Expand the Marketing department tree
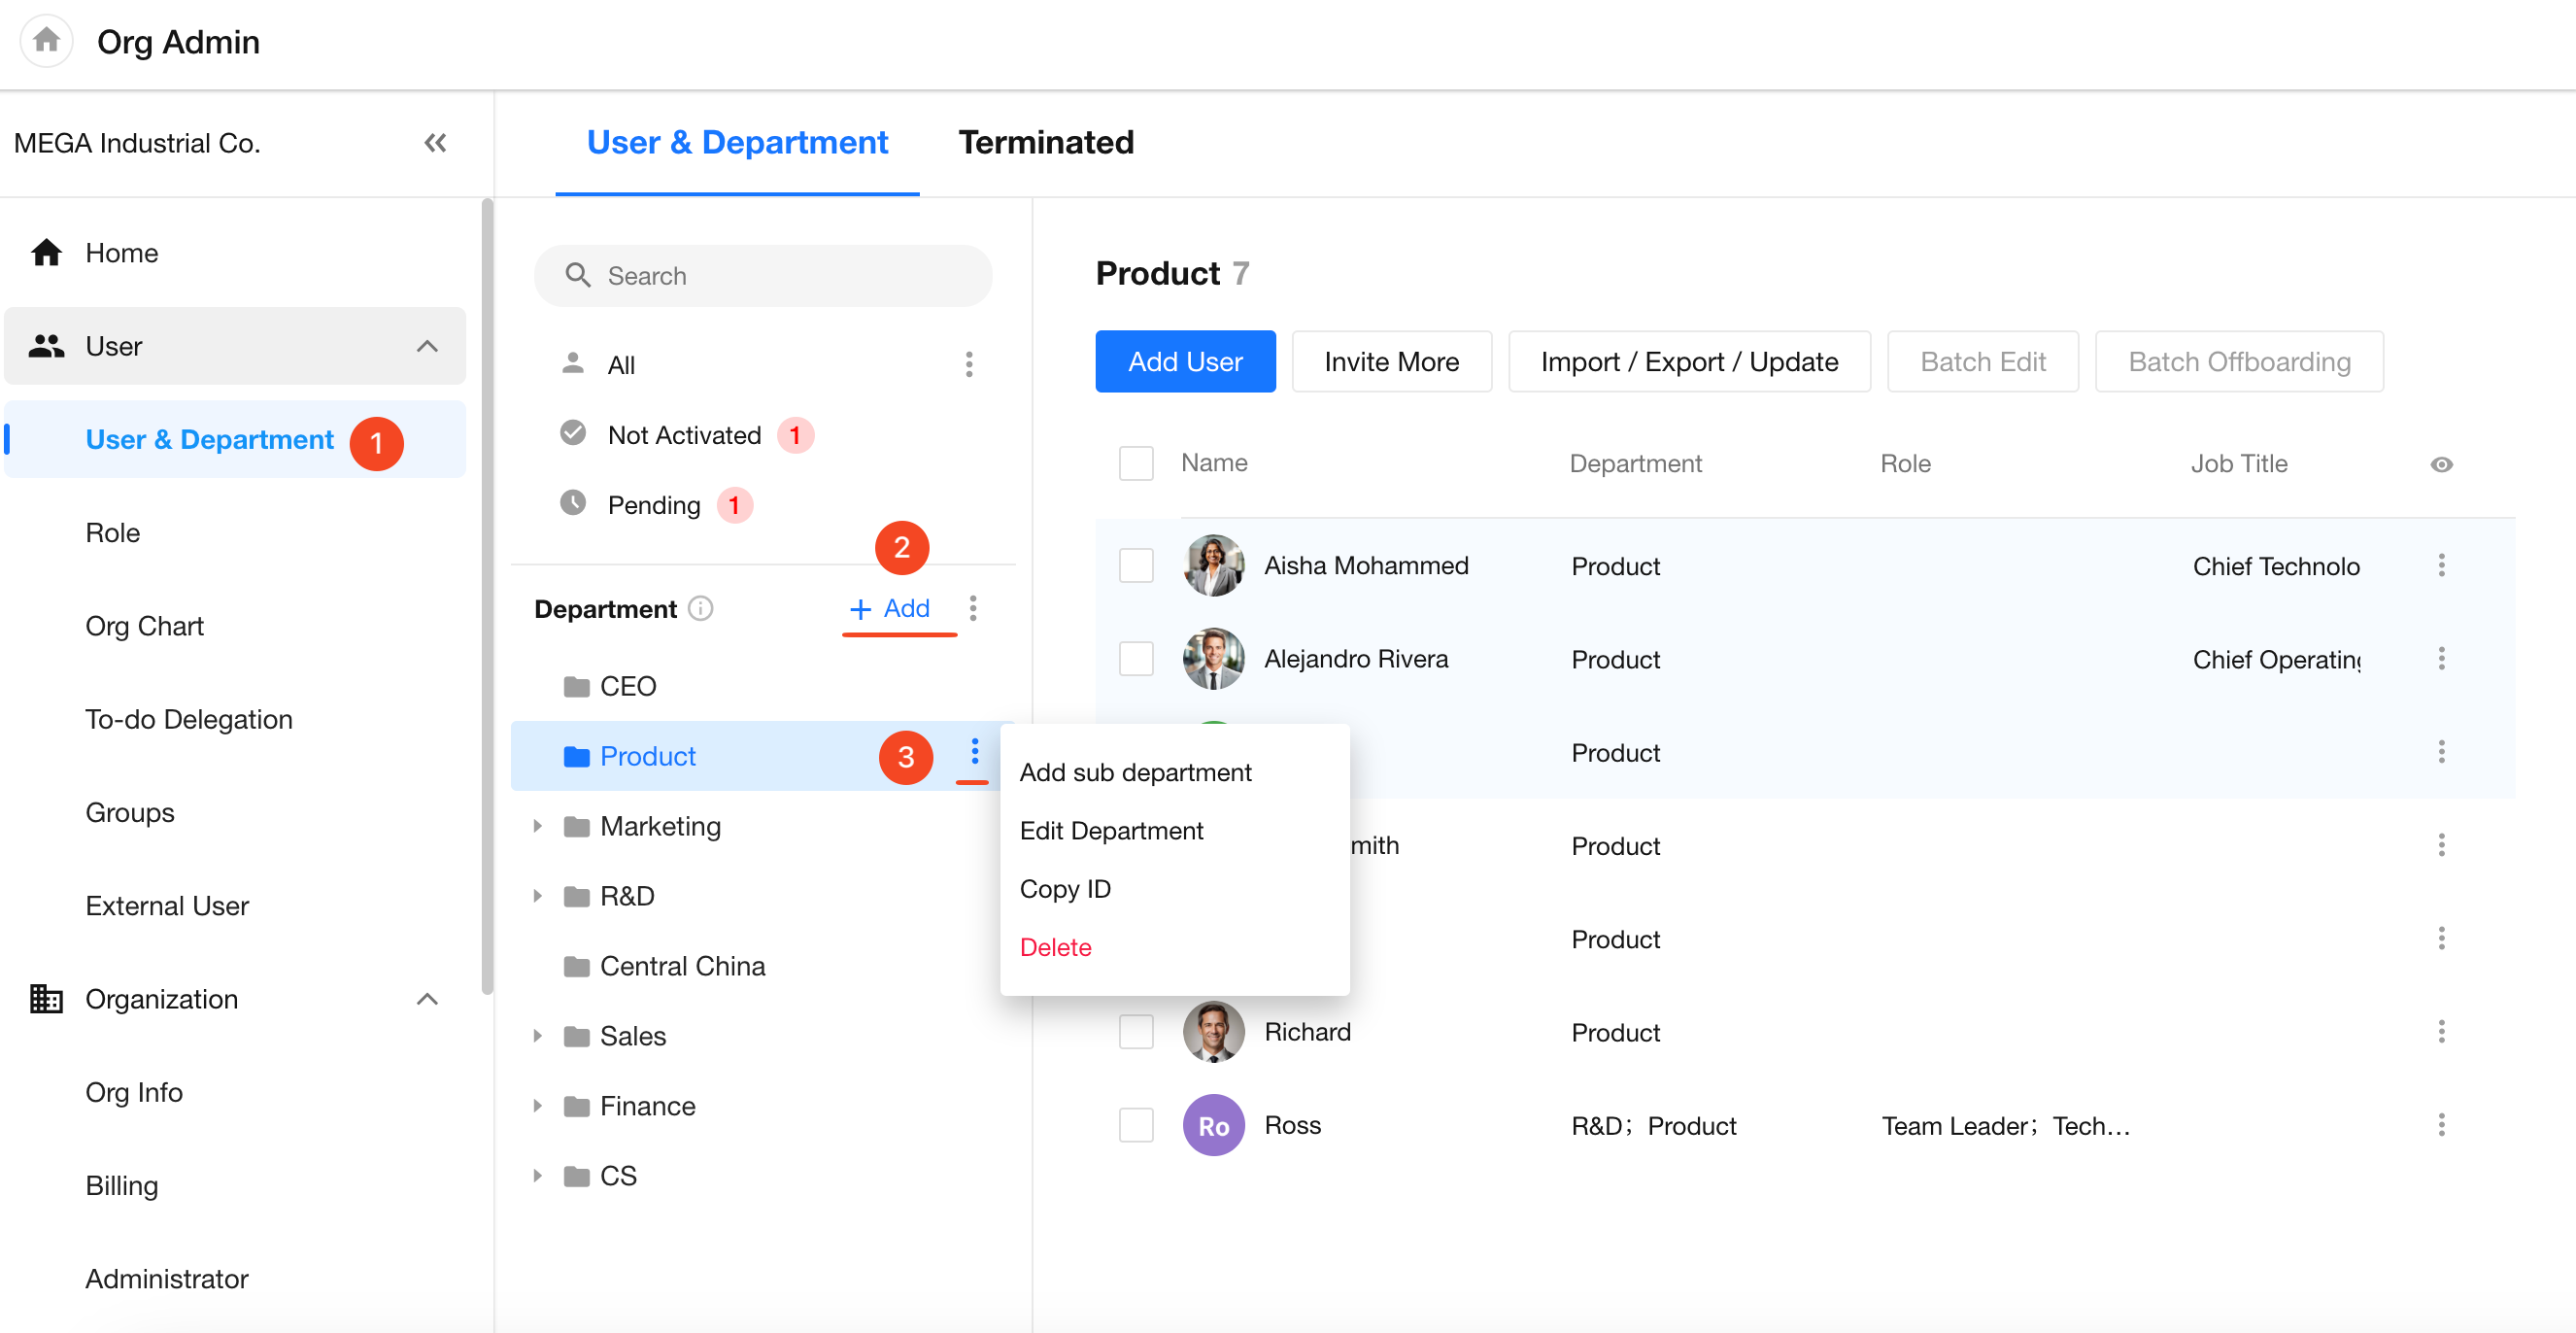 (537, 826)
